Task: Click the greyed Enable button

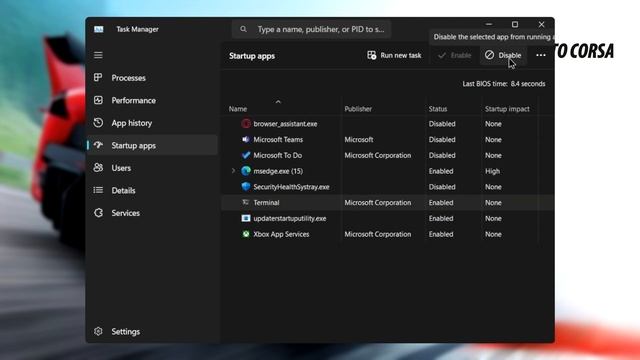Action: [x=454, y=55]
